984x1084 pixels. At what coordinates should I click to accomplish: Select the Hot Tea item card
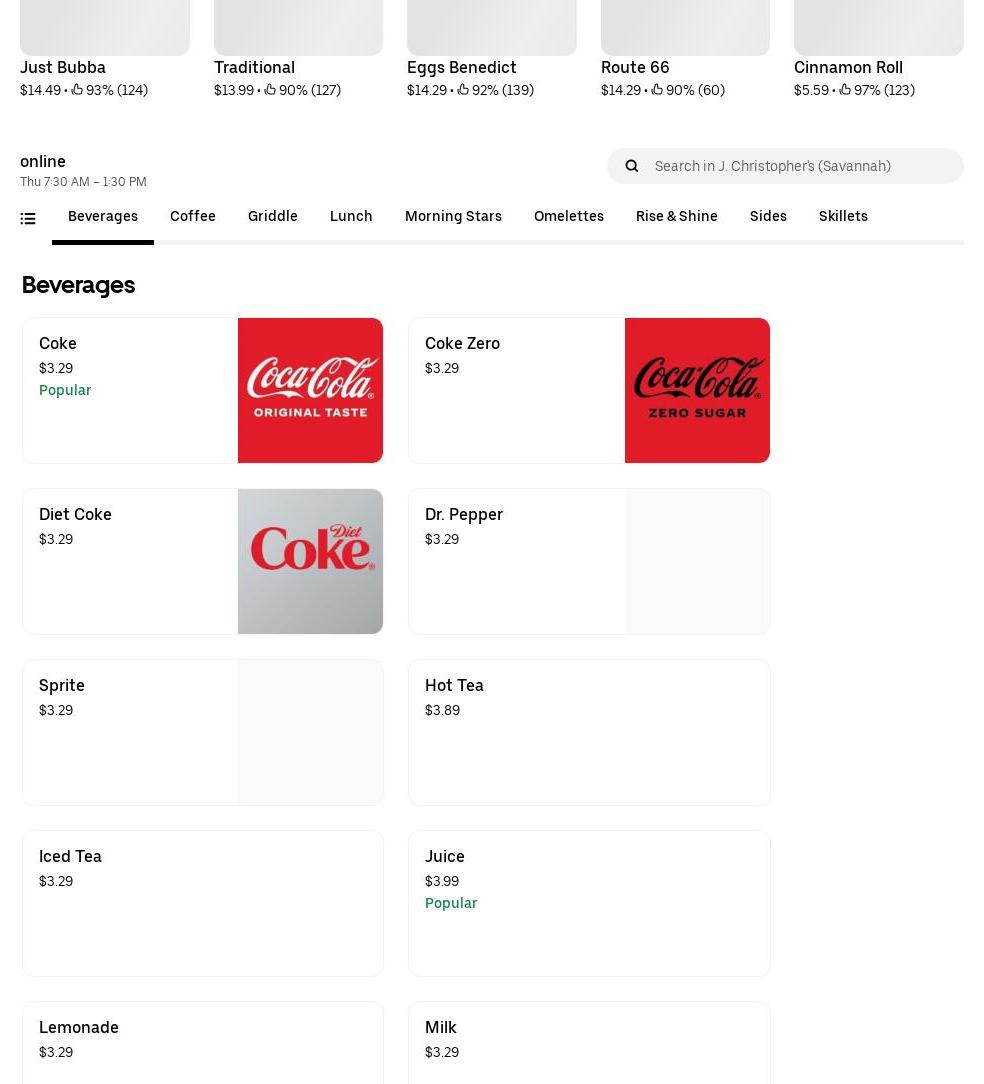click(x=589, y=733)
